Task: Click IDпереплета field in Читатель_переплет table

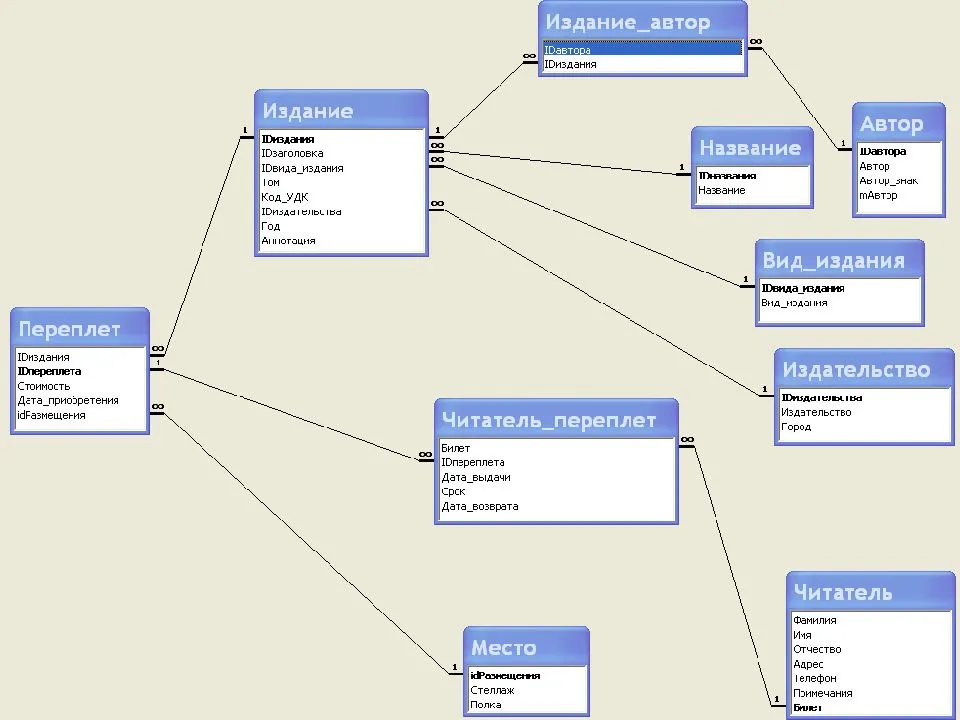Action: (557, 462)
